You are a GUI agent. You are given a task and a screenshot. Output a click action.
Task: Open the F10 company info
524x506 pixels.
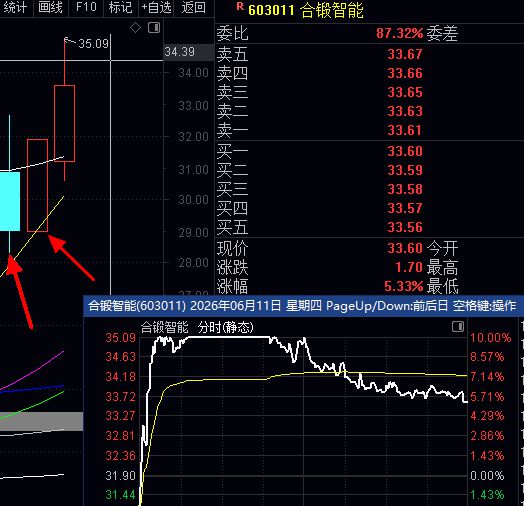pyautogui.click(x=86, y=7)
